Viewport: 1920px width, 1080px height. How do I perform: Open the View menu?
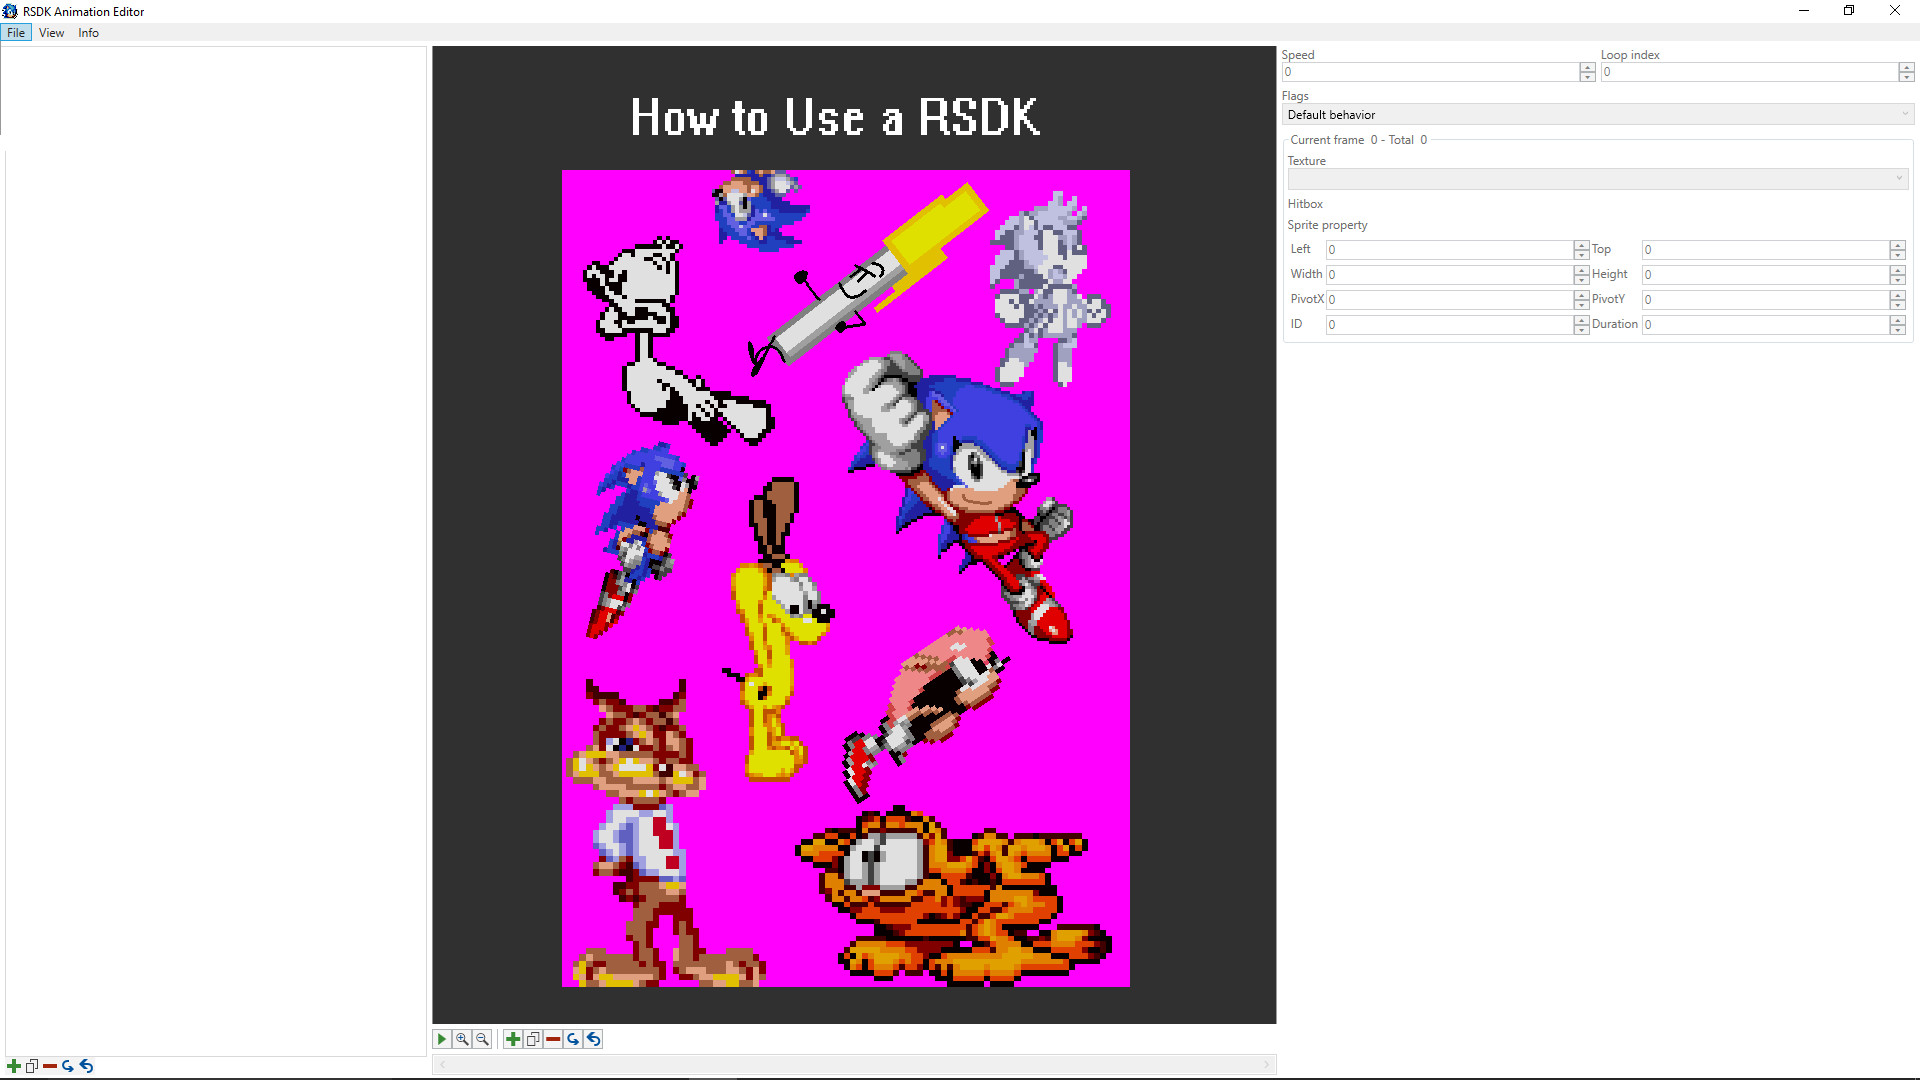51,32
